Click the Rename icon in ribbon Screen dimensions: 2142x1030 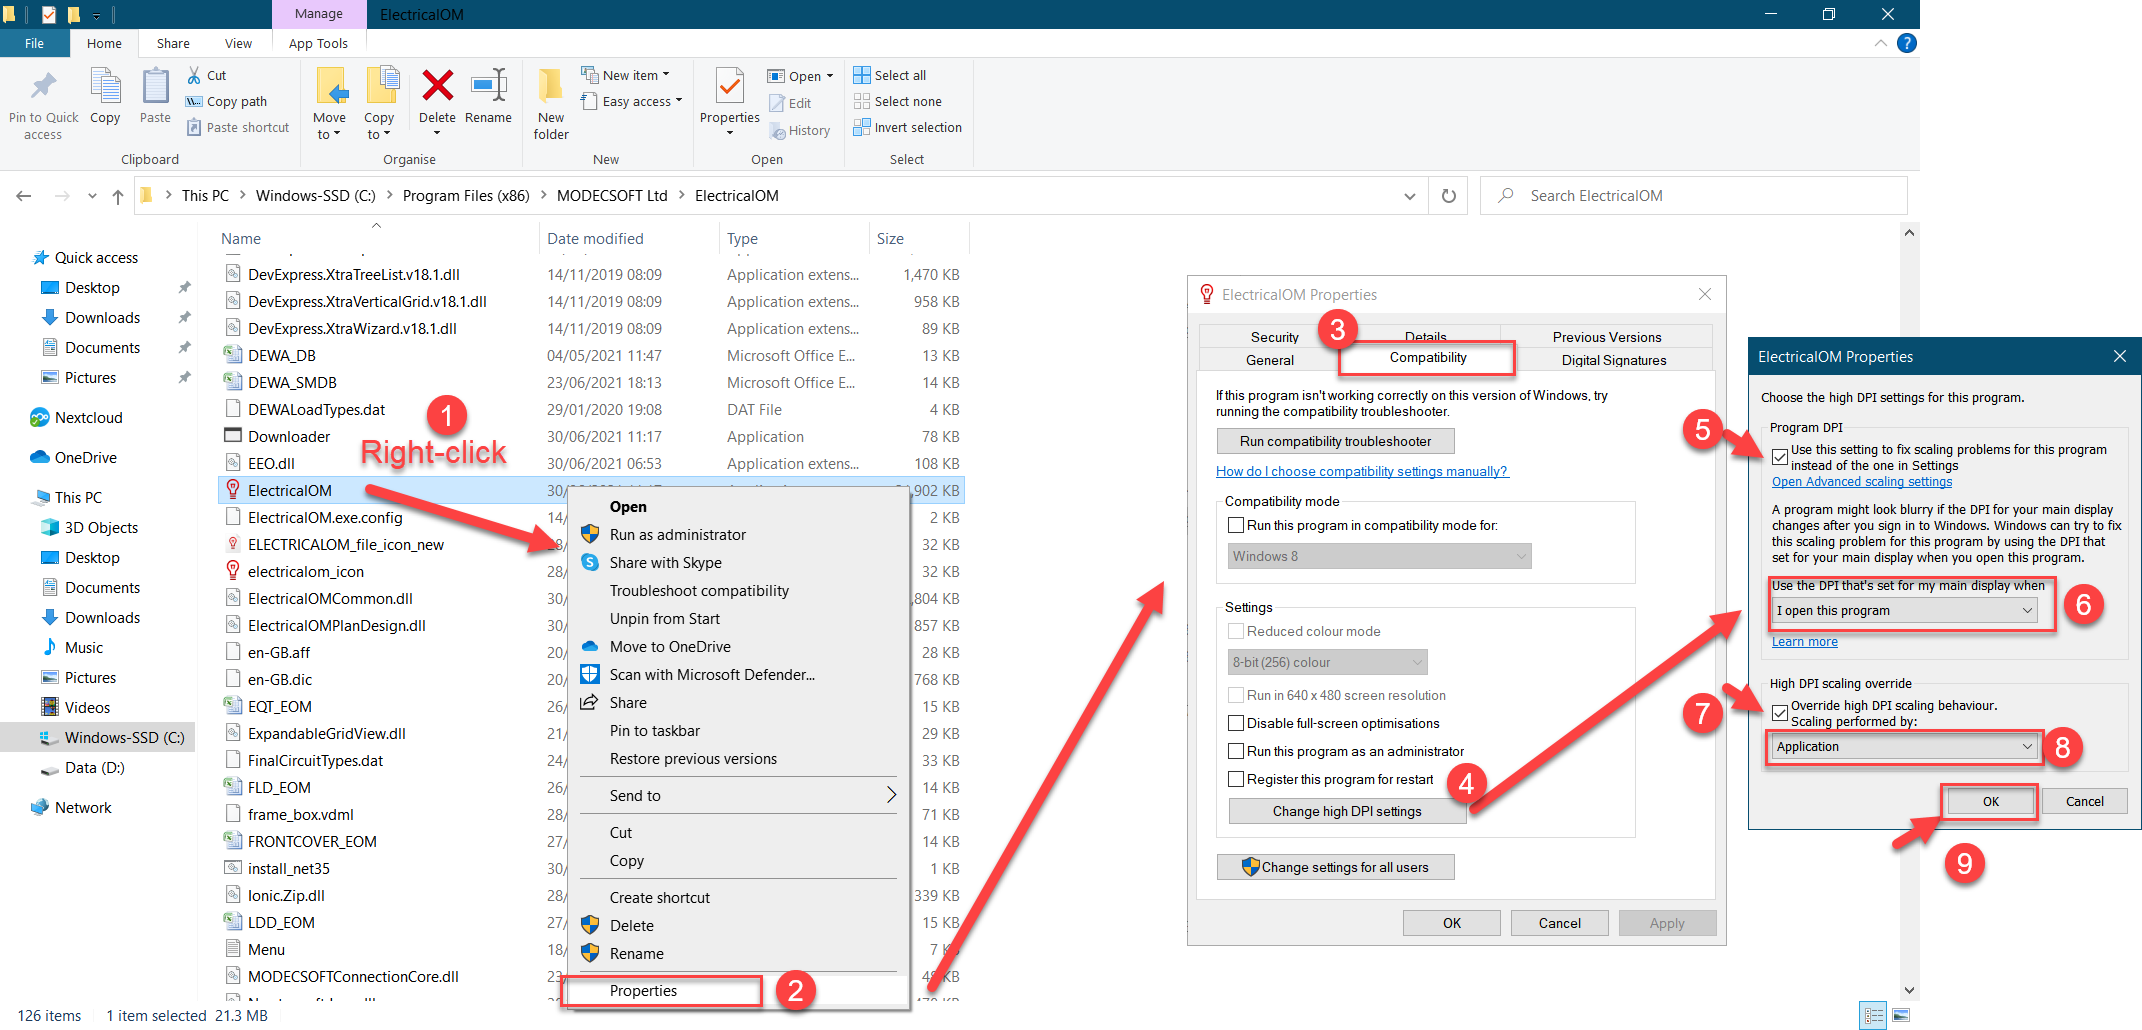click(x=489, y=86)
